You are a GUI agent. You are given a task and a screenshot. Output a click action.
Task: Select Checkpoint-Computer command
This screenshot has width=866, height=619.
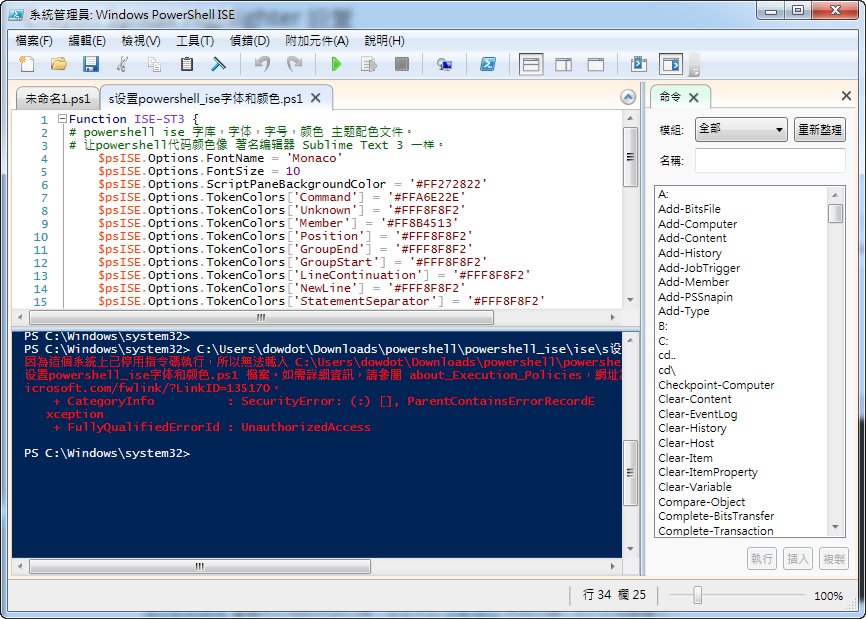tap(716, 385)
